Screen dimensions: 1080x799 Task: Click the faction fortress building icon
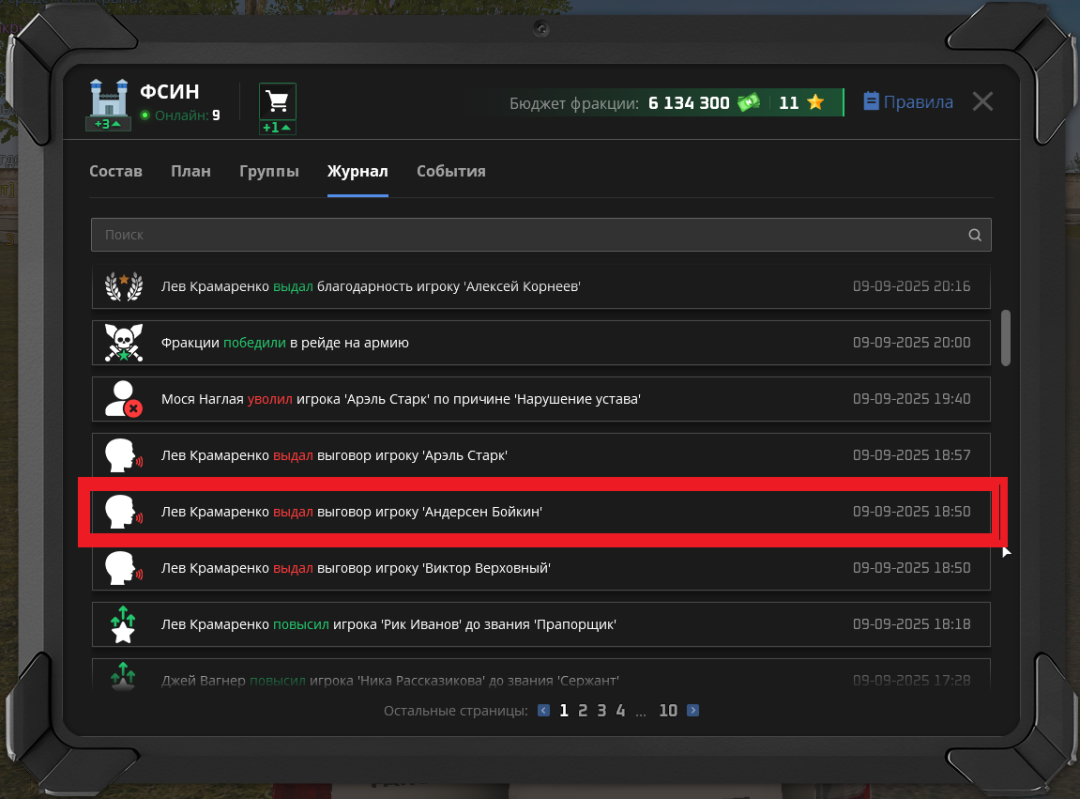[x=109, y=98]
